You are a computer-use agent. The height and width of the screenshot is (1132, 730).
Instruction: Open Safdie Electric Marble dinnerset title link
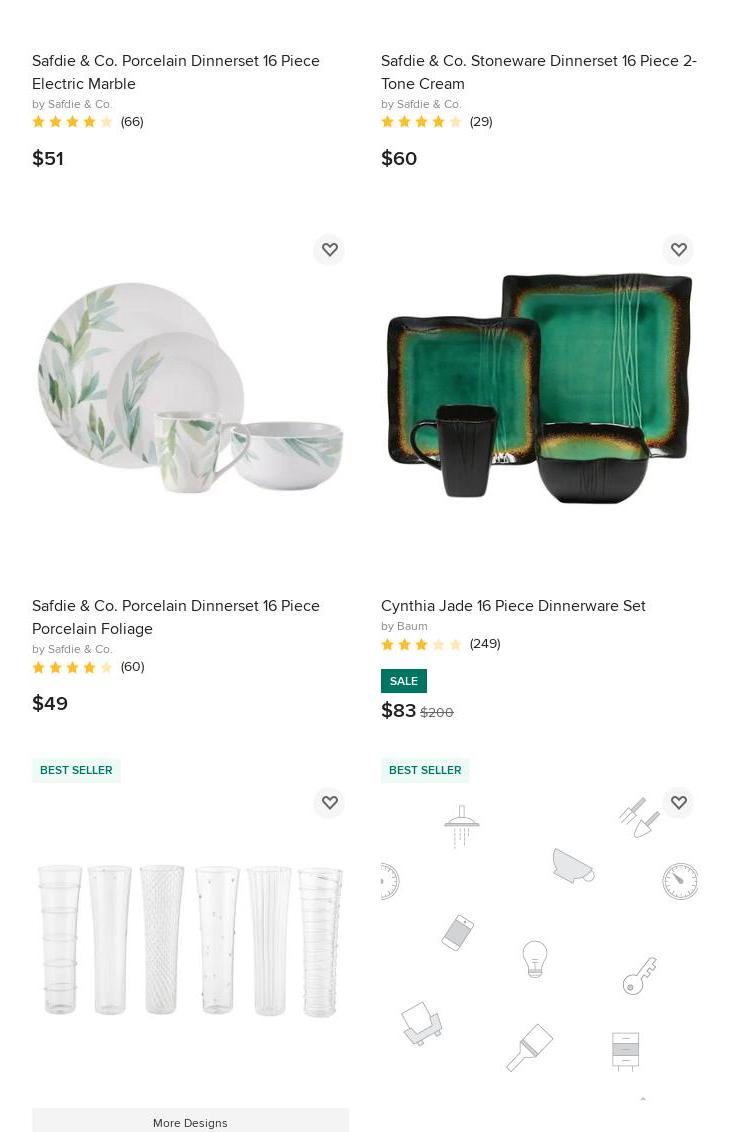pyautogui.click(x=175, y=72)
